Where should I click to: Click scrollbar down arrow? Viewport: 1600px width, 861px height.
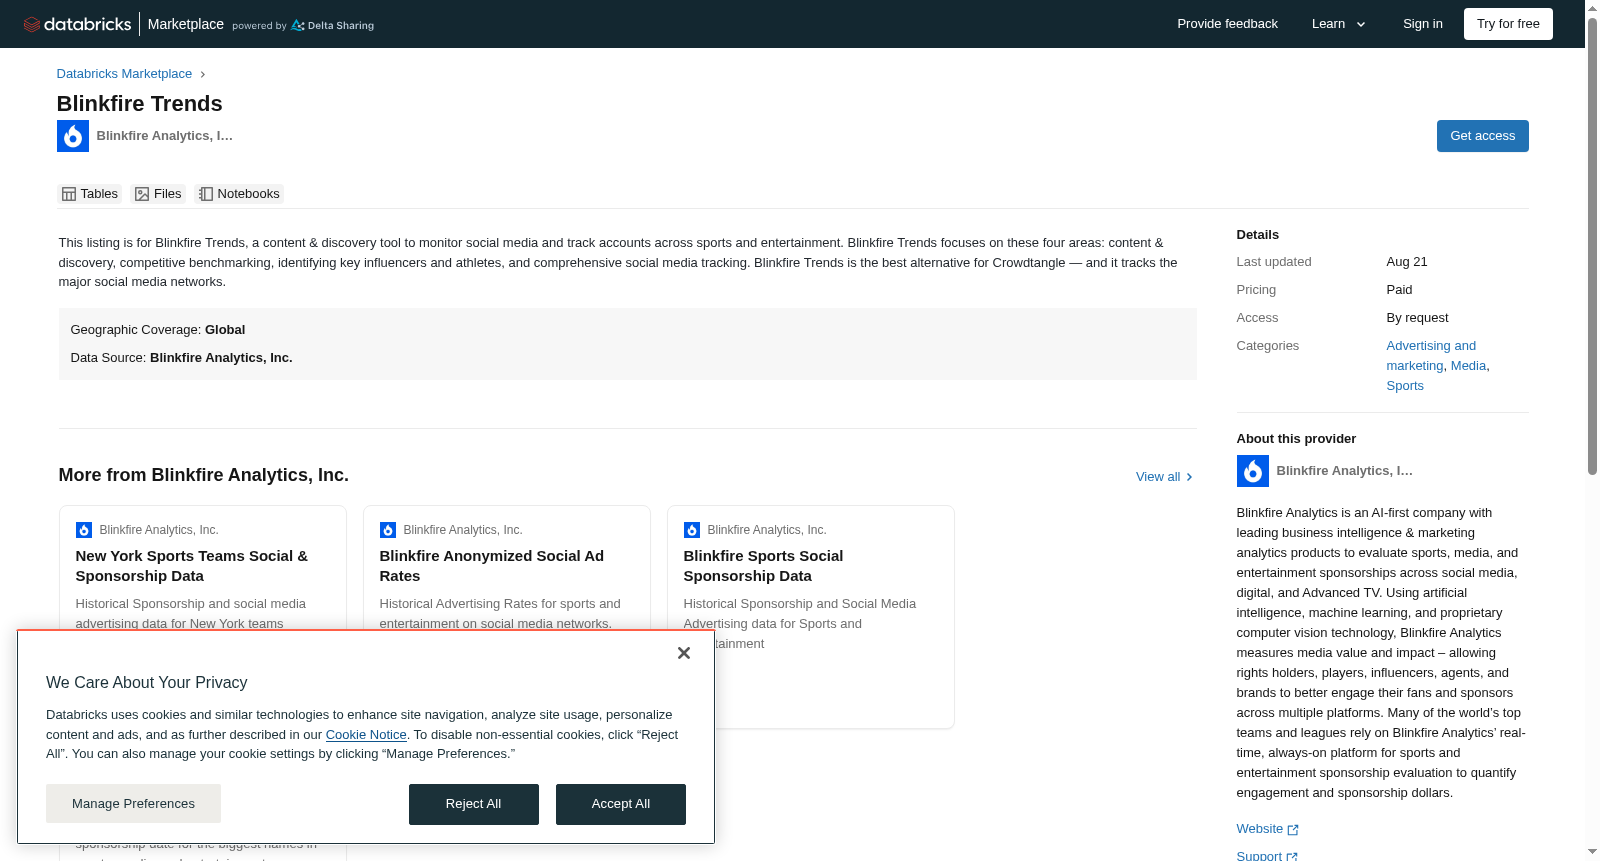(1593, 852)
